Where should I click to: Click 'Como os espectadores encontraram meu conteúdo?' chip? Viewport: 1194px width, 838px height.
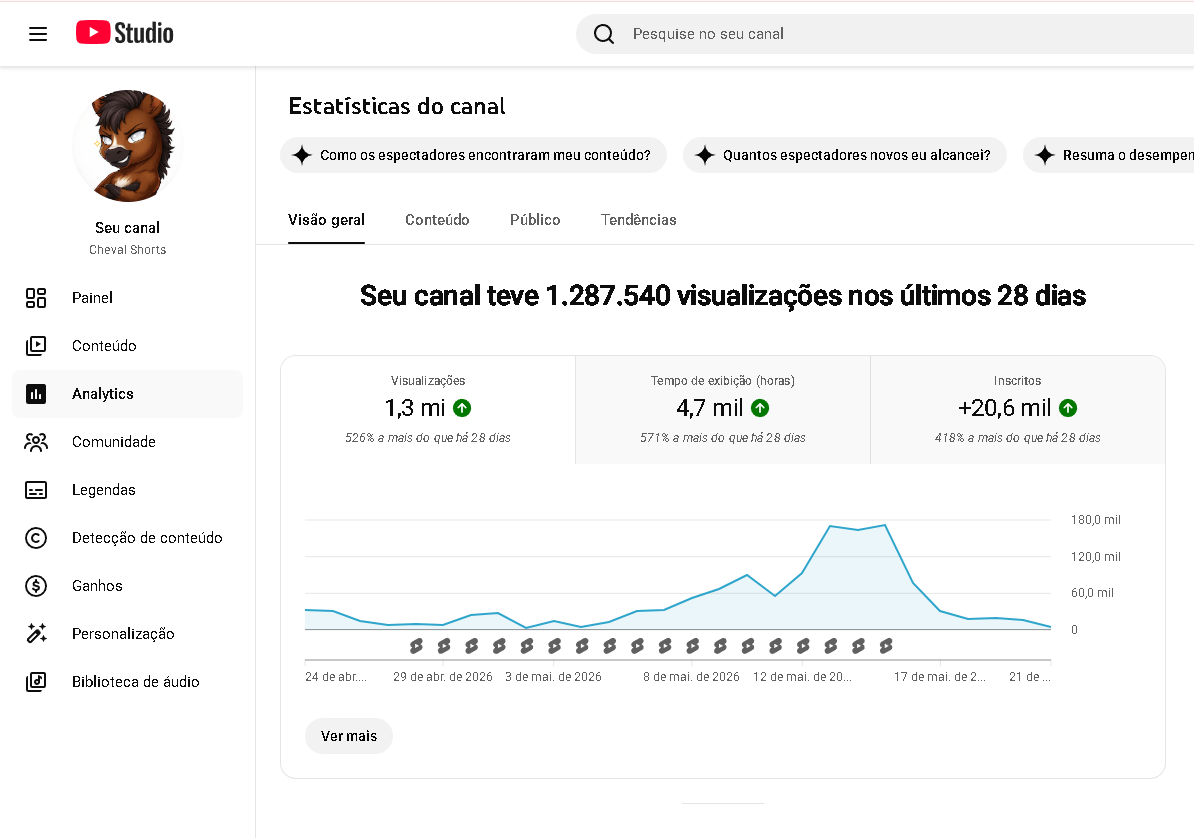point(474,155)
